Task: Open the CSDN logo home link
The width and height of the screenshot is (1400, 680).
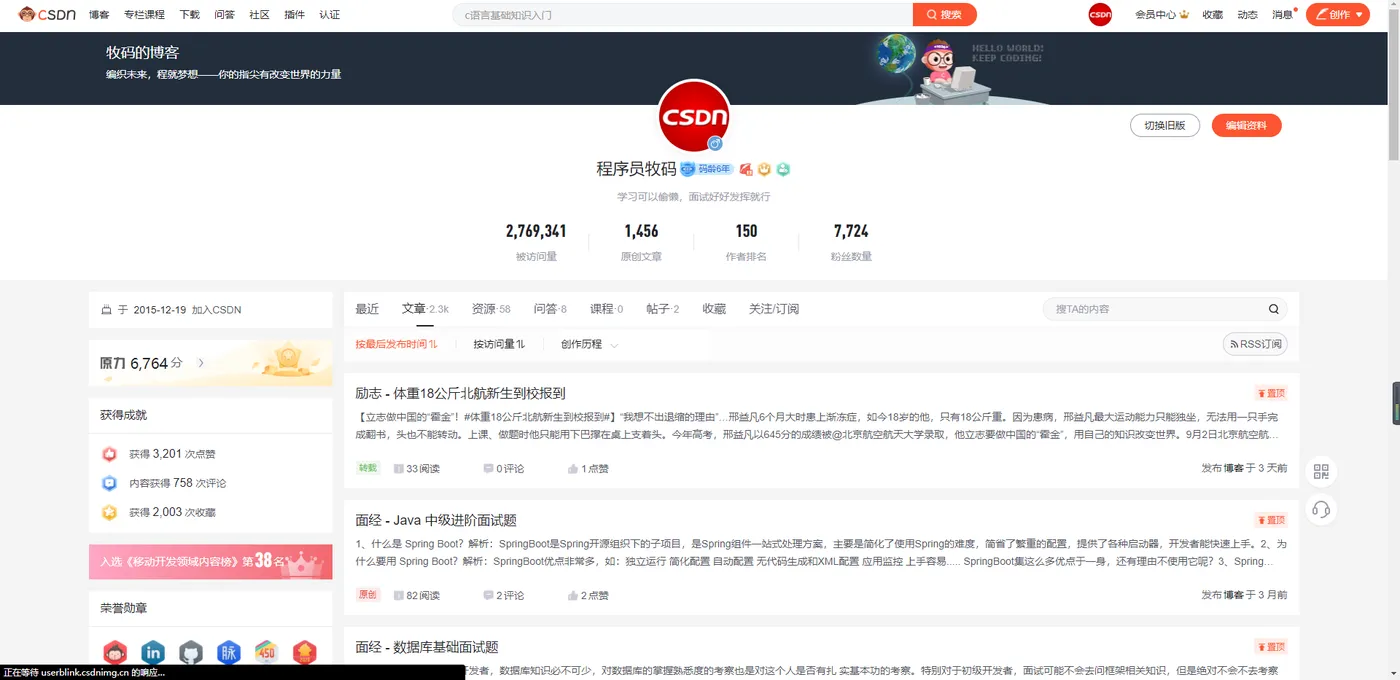Action: [x=47, y=14]
